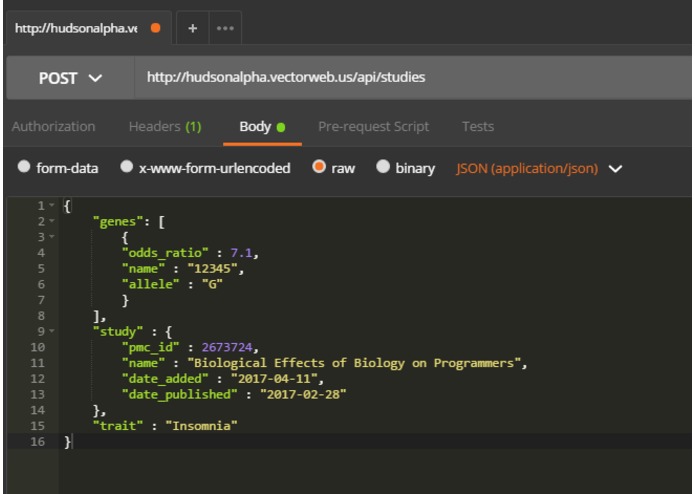Place cursor after closing brace on line 16

click(x=72, y=442)
